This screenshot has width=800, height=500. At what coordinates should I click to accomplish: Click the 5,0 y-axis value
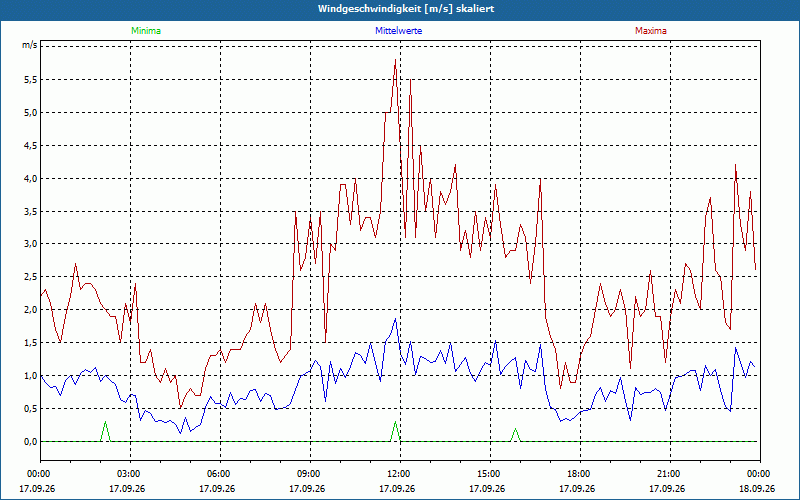31,113
